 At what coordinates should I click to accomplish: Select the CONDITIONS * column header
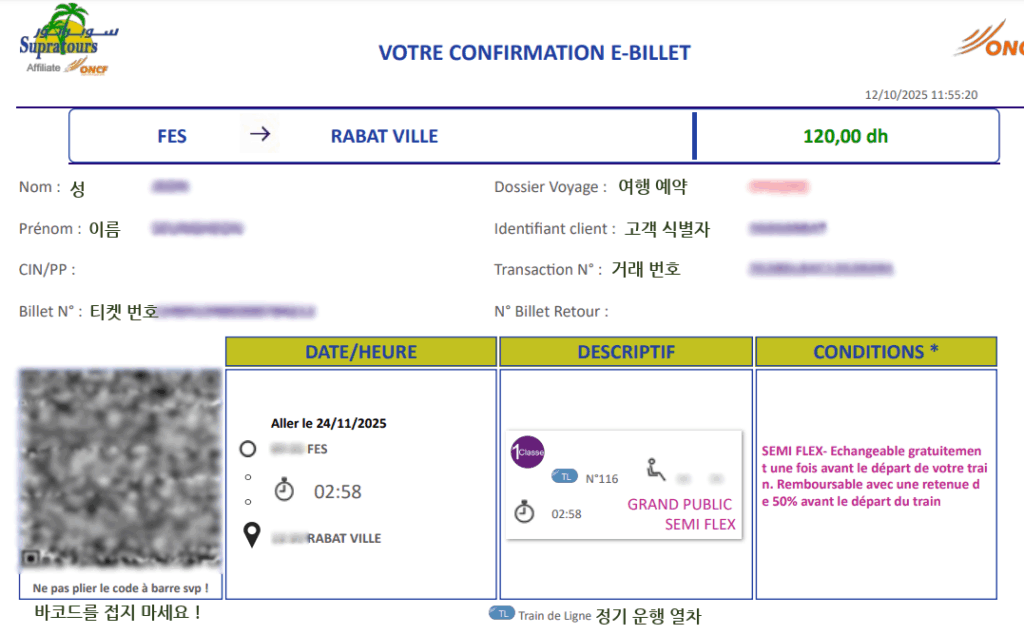click(876, 352)
